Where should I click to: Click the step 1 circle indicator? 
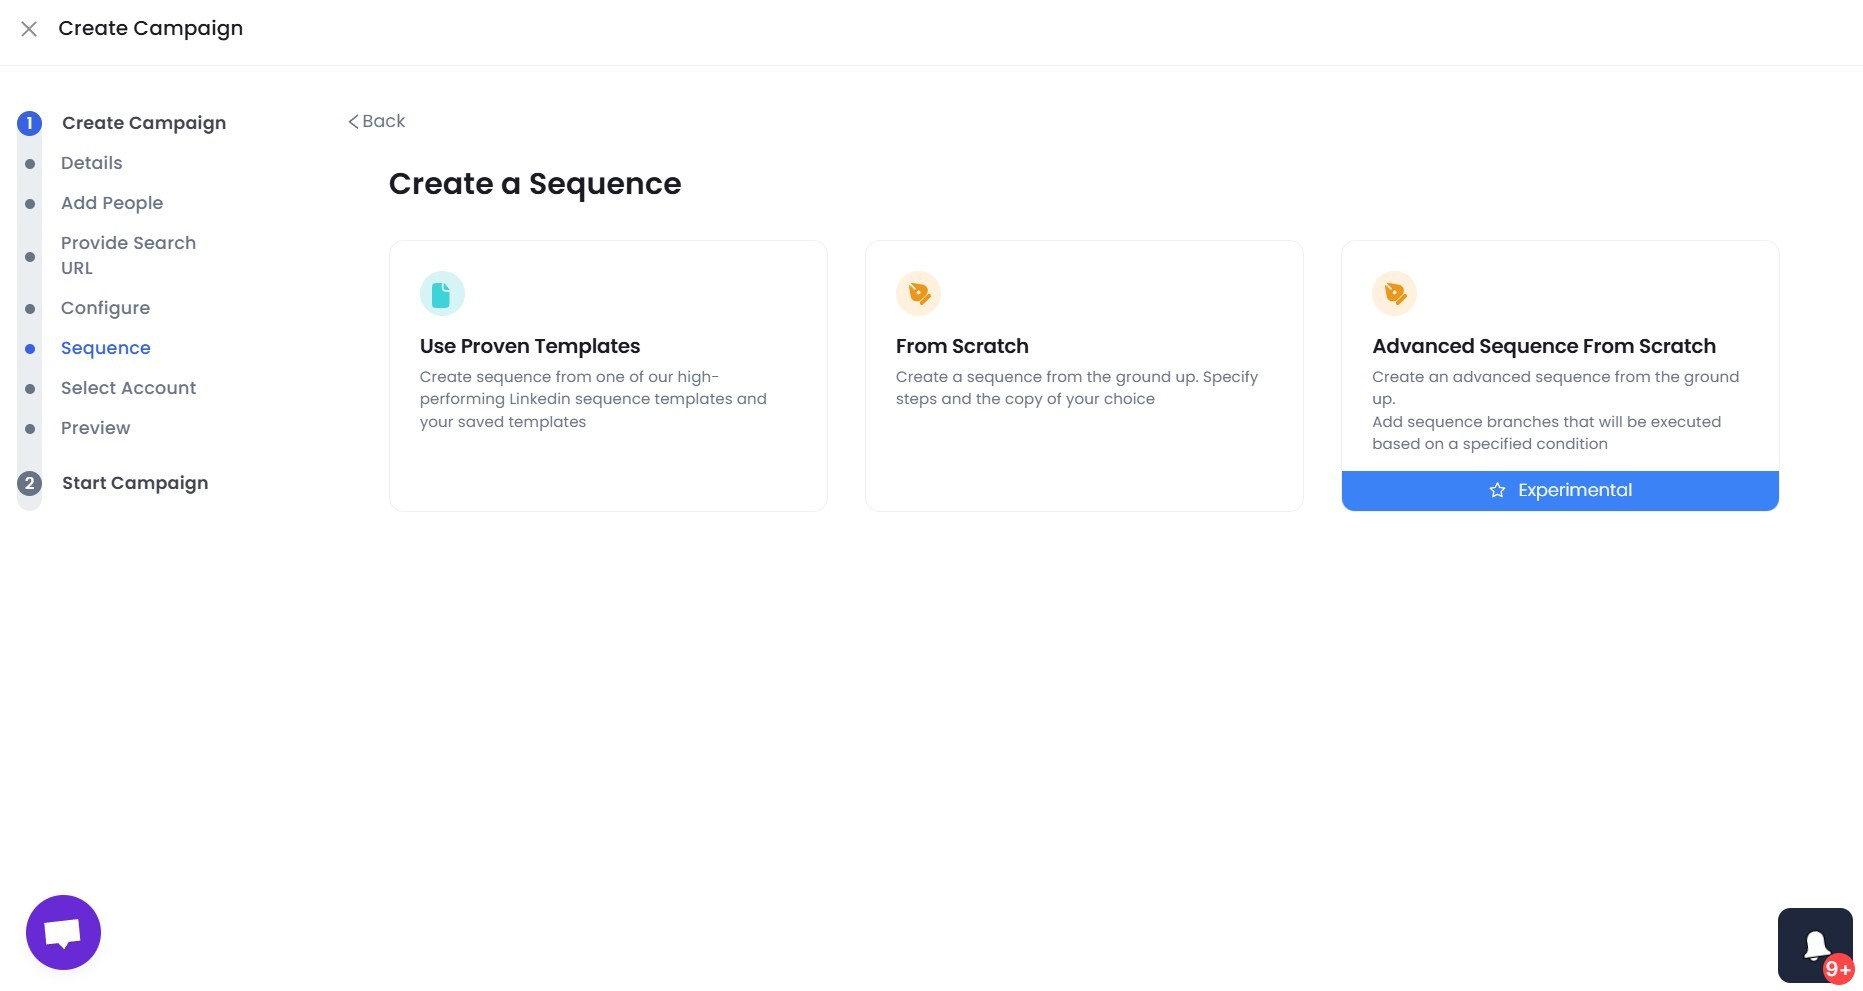29,123
